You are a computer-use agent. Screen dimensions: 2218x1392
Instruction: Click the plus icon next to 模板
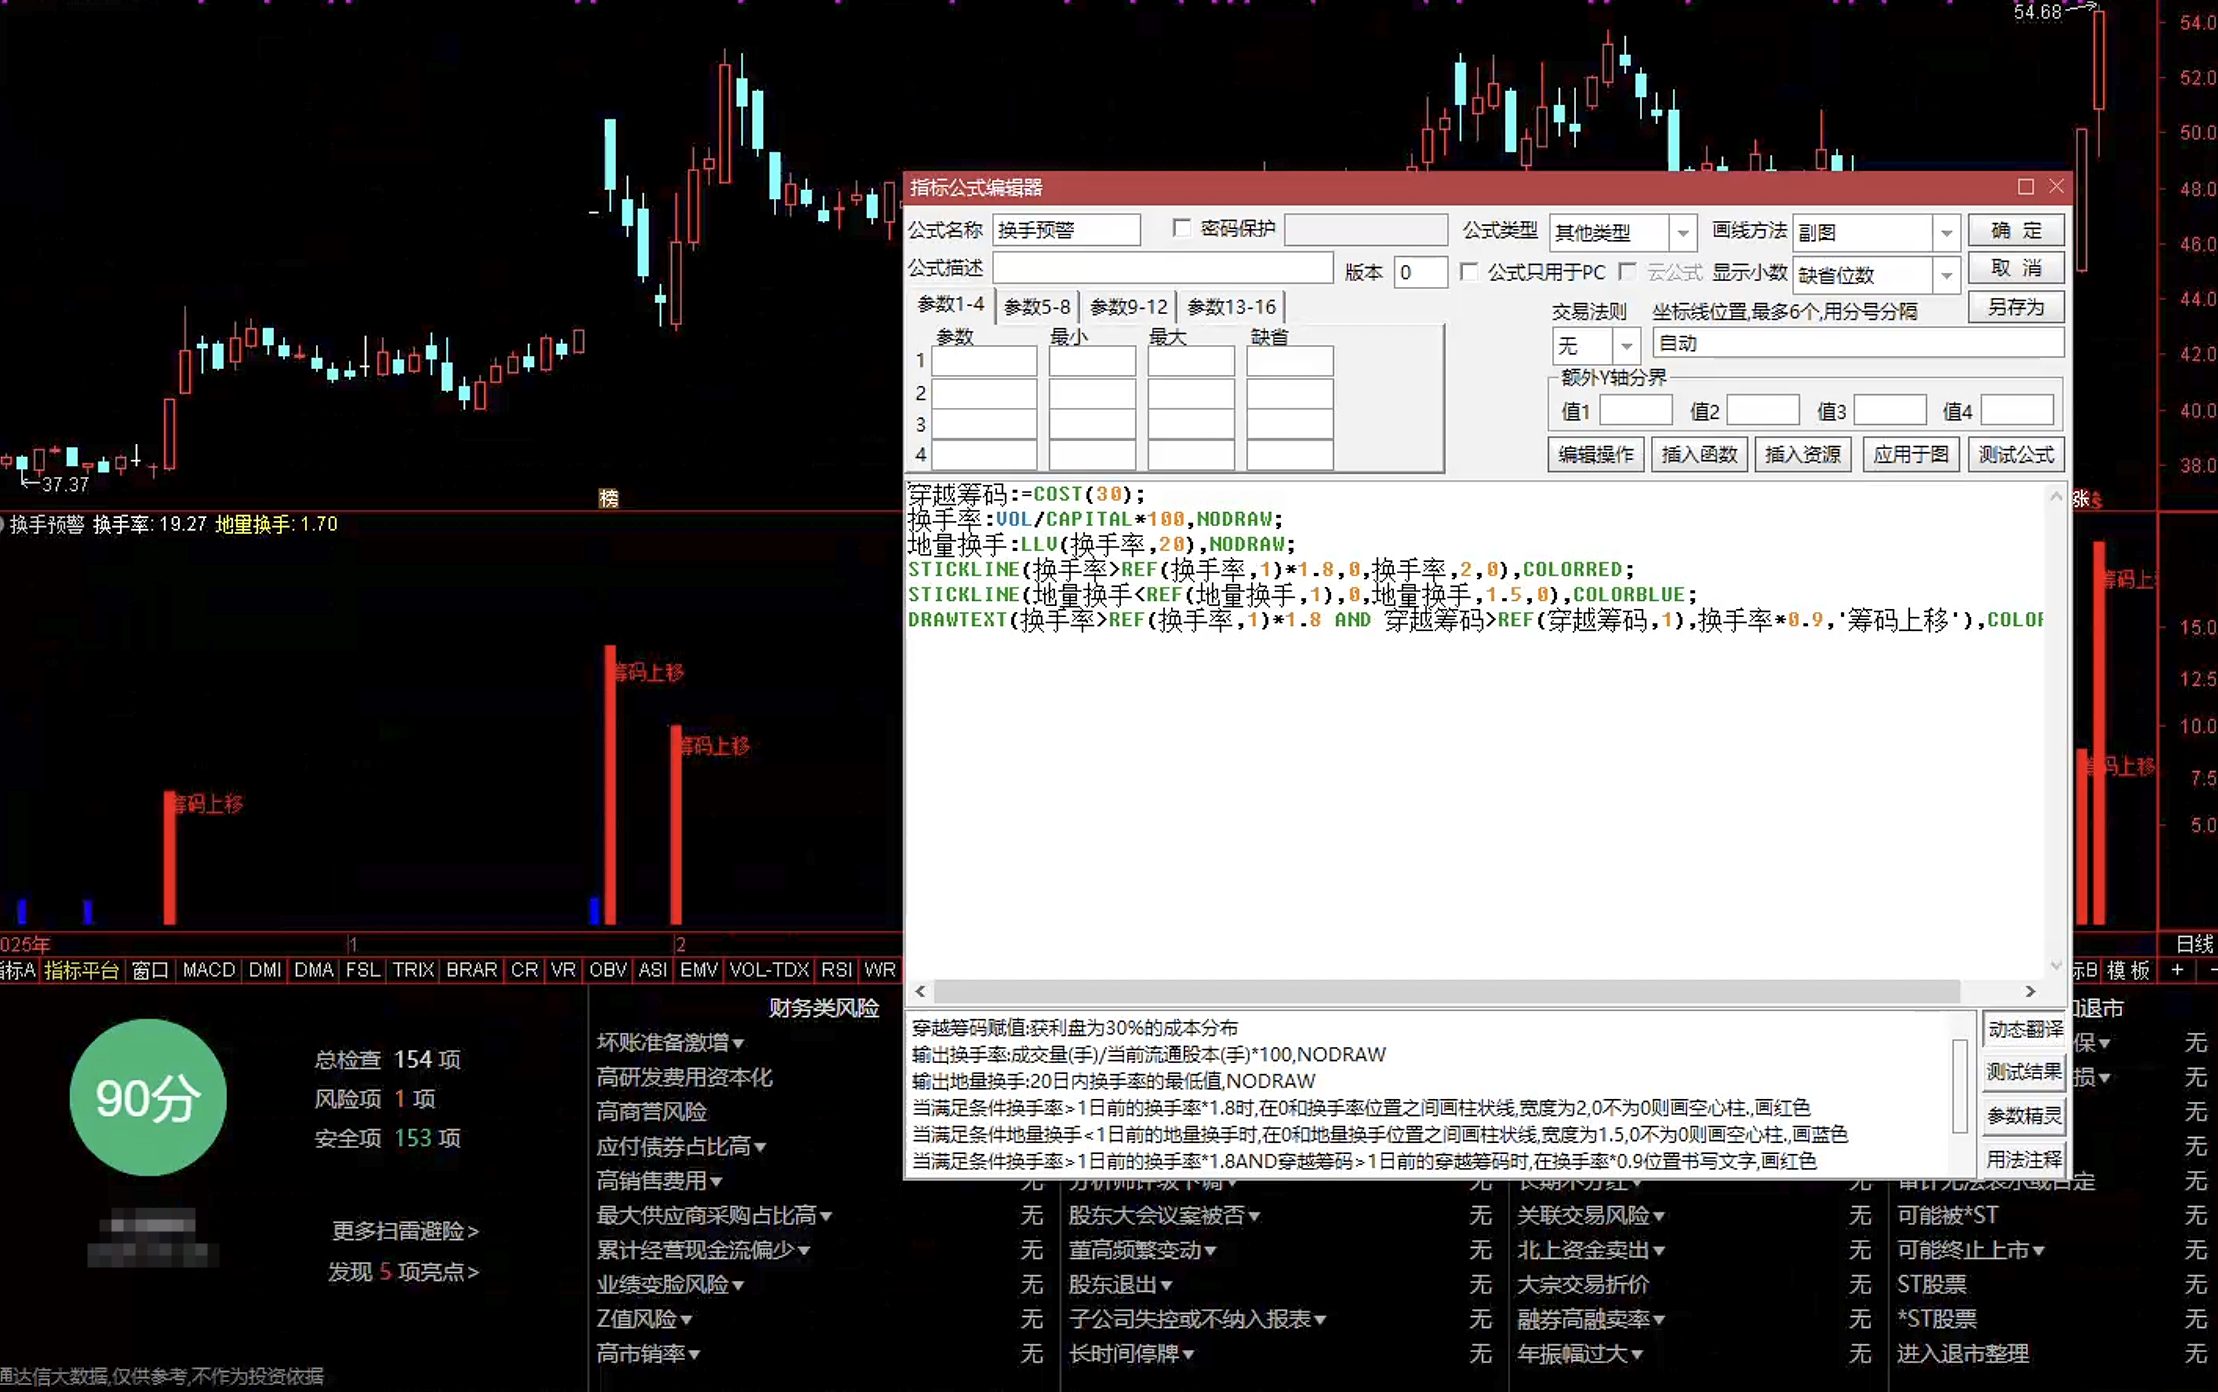(2177, 970)
